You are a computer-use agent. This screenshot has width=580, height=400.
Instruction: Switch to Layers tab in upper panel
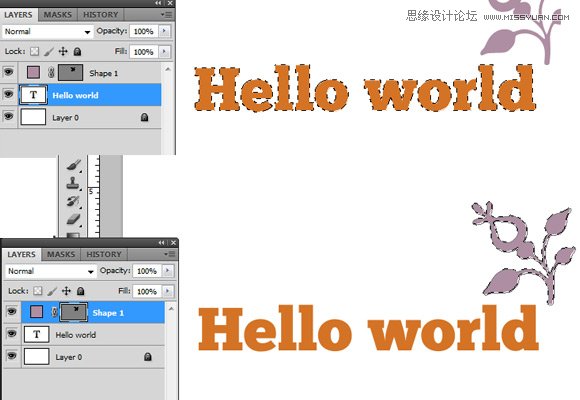click(x=18, y=15)
